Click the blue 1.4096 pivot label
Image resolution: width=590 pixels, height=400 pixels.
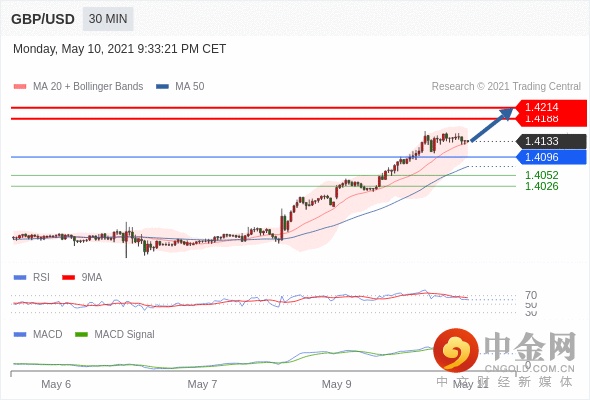[551, 157]
